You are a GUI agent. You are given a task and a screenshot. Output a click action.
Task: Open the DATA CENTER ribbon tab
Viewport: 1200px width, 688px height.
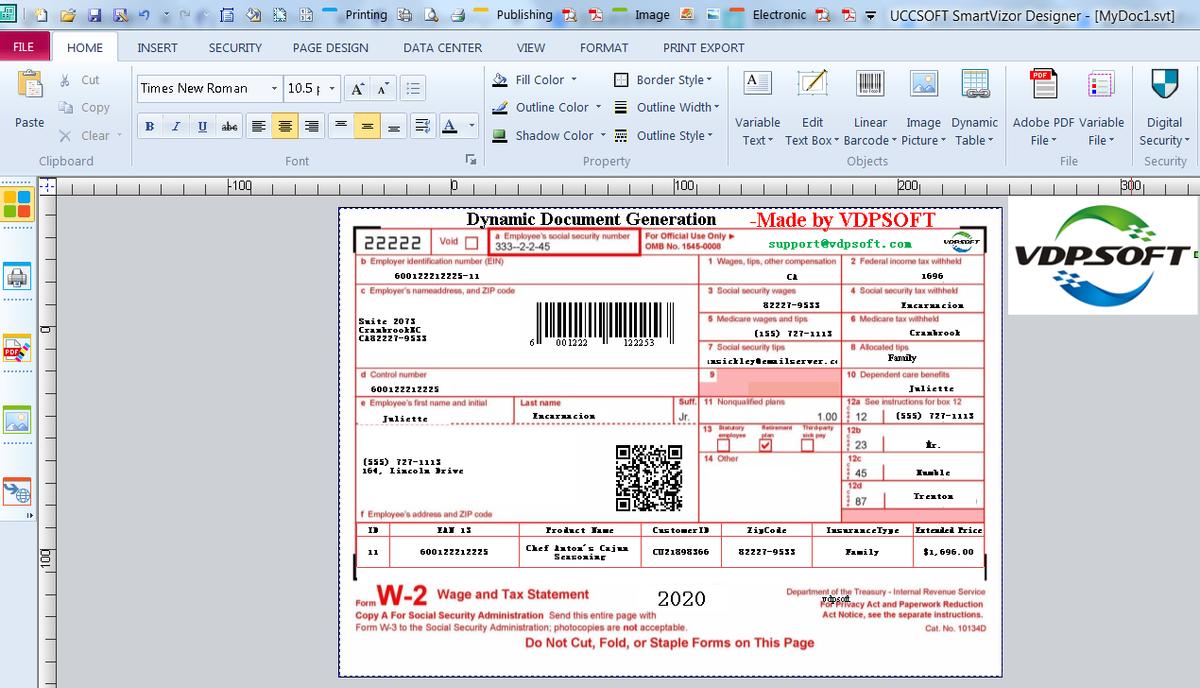[x=442, y=47]
